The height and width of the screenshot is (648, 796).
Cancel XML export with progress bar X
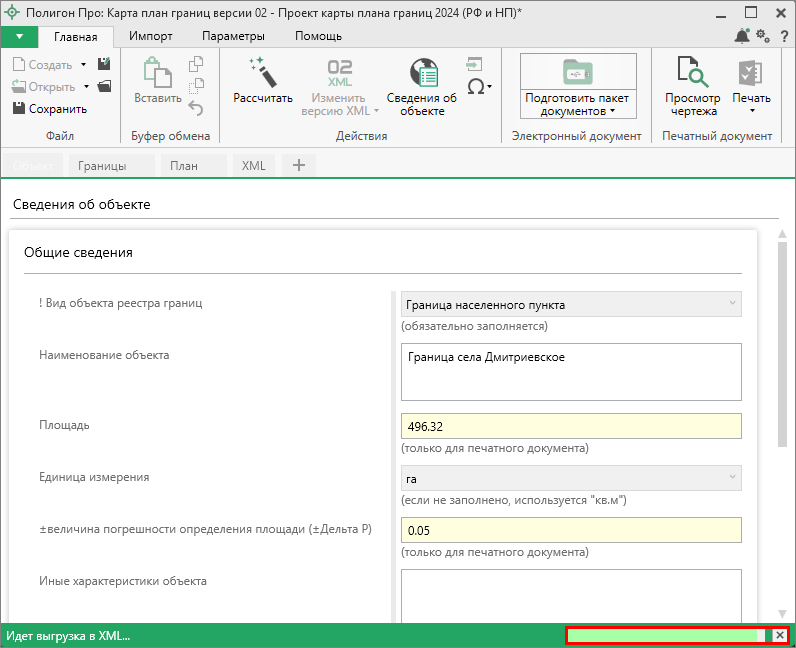pos(780,635)
